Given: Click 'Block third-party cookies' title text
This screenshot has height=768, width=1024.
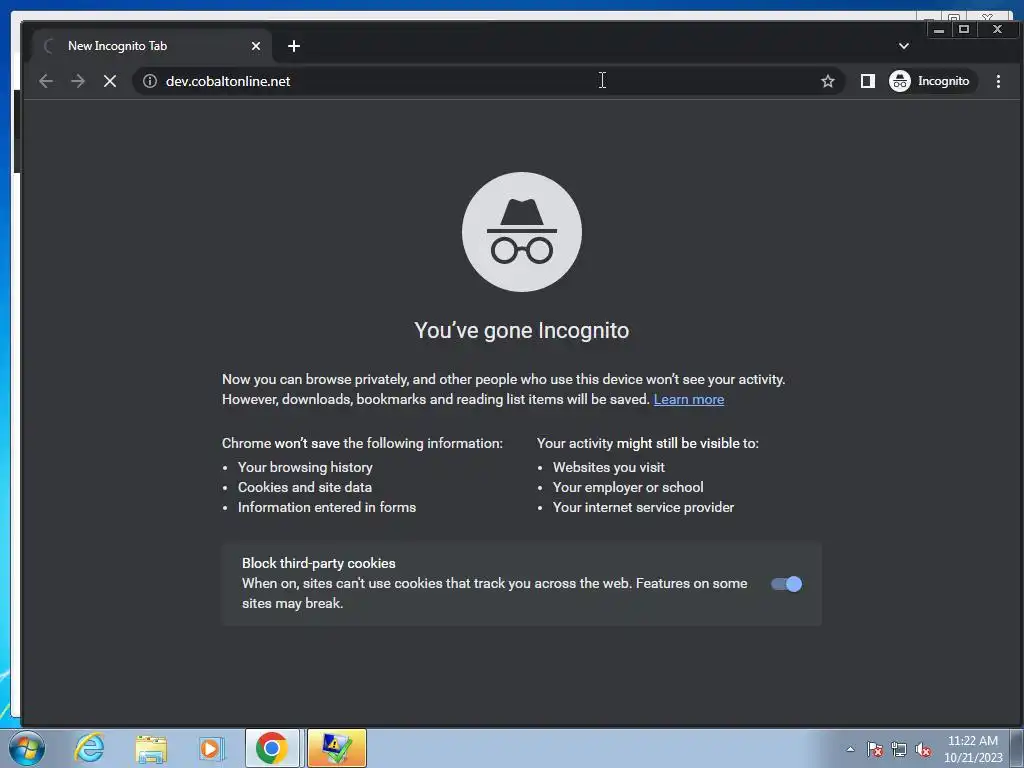Looking at the screenshot, I should [x=319, y=563].
